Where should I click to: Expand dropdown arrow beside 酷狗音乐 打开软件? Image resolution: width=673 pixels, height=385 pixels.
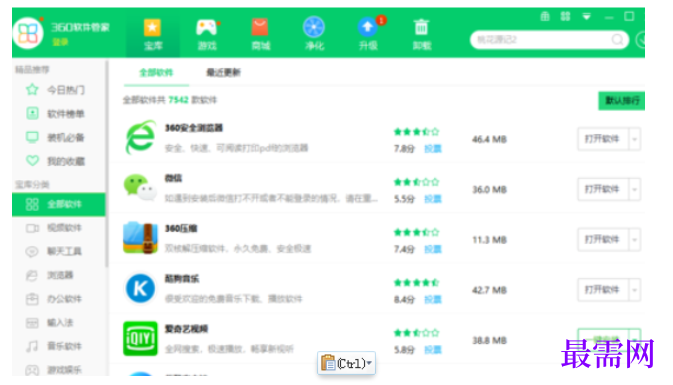[634, 290]
